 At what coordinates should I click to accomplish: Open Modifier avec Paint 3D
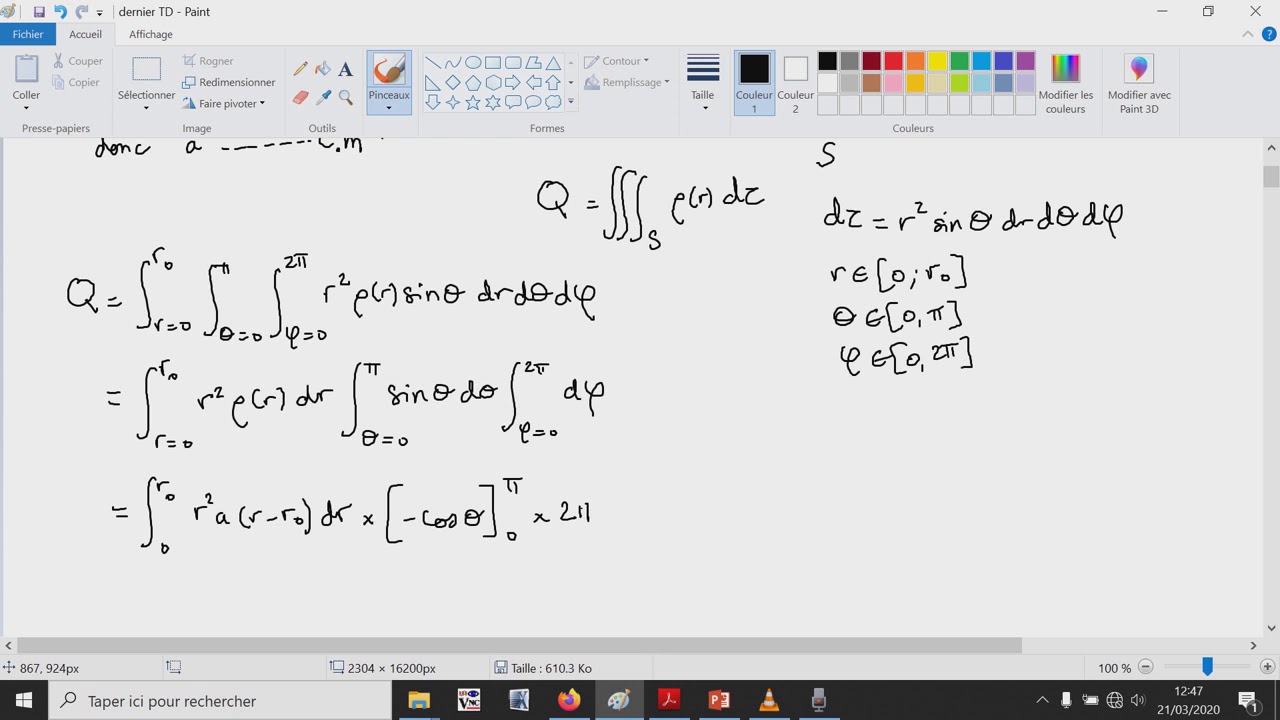coord(1139,84)
